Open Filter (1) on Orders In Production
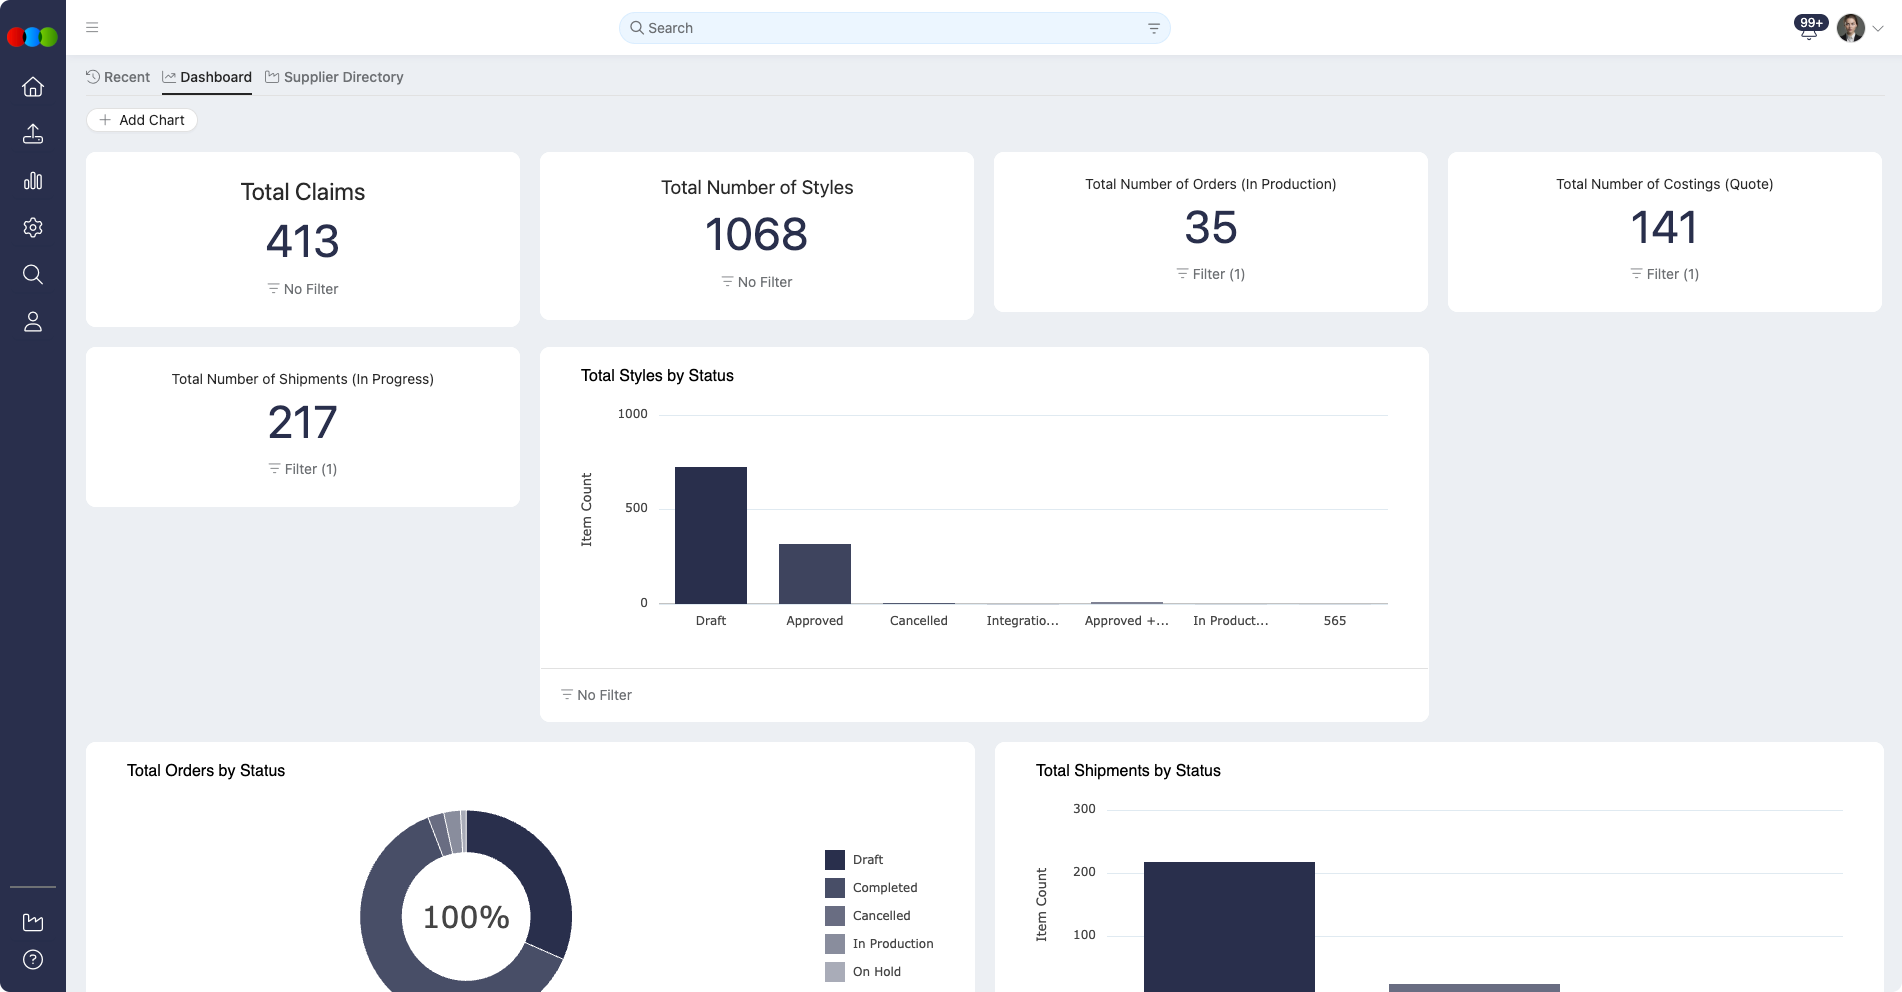This screenshot has height=992, width=1902. 1210,274
